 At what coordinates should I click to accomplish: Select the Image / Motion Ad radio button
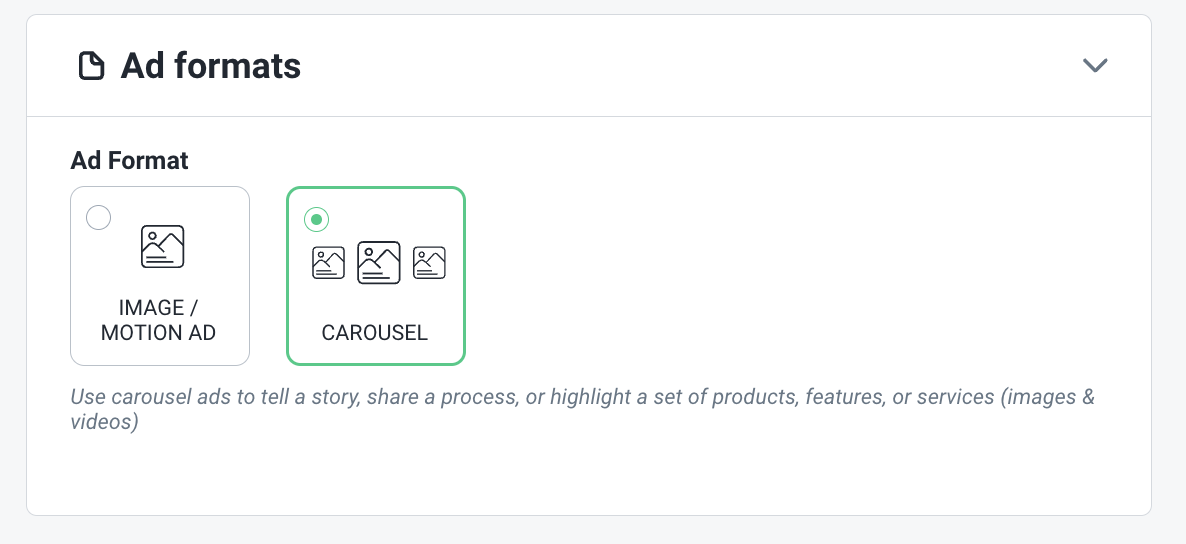(98, 218)
